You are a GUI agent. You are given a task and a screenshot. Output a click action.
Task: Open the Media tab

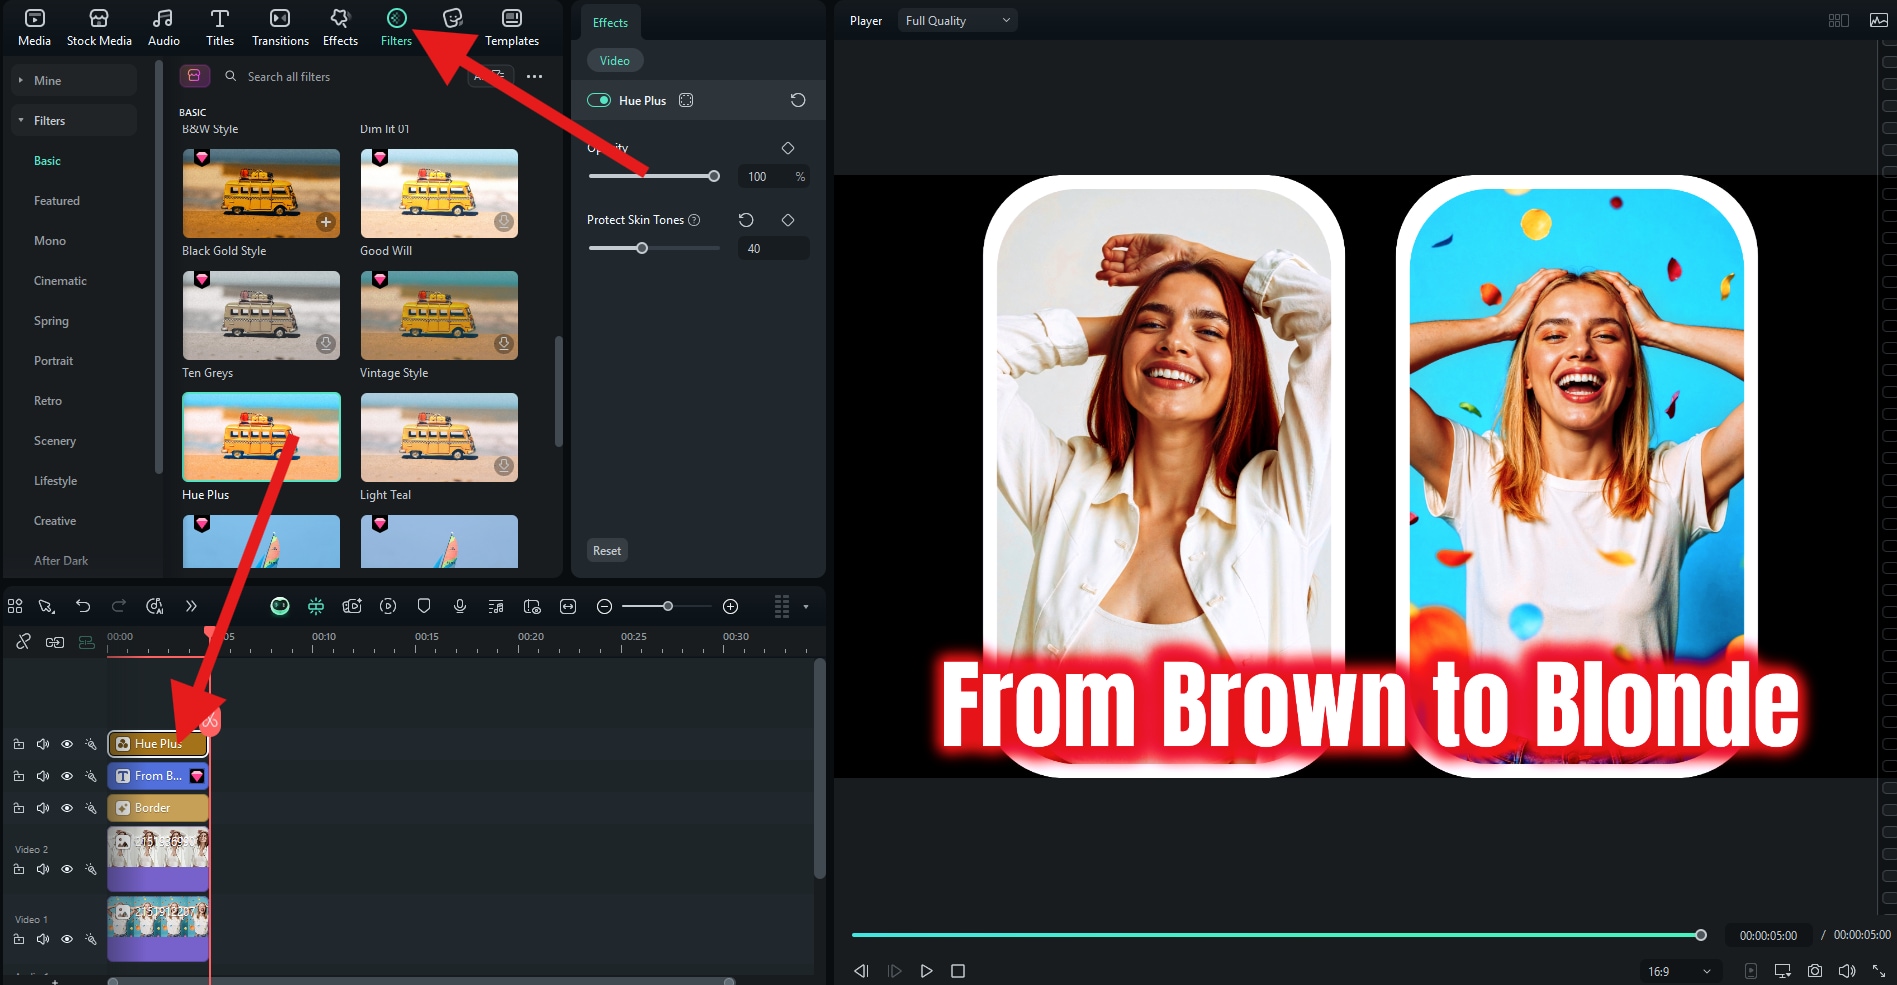pyautogui.click(x=34, y=27)
